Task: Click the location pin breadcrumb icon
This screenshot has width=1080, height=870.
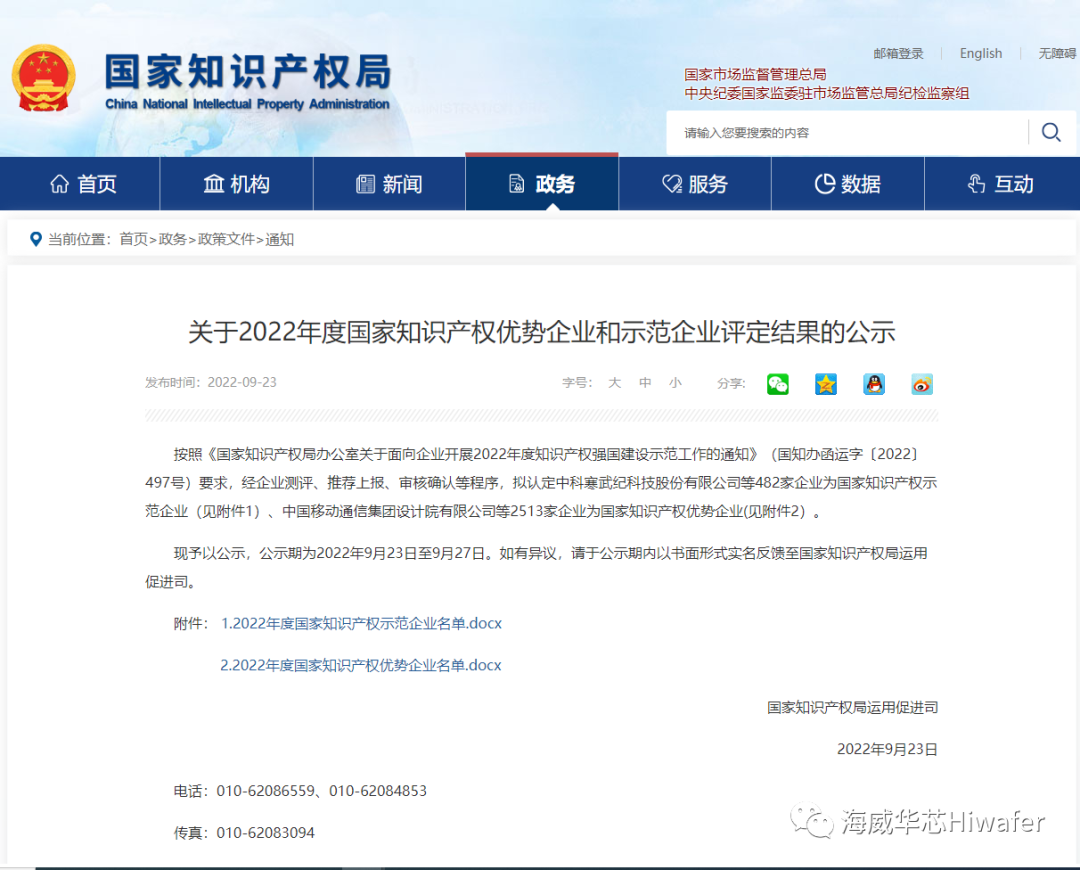Action: [x=37, y=240]
